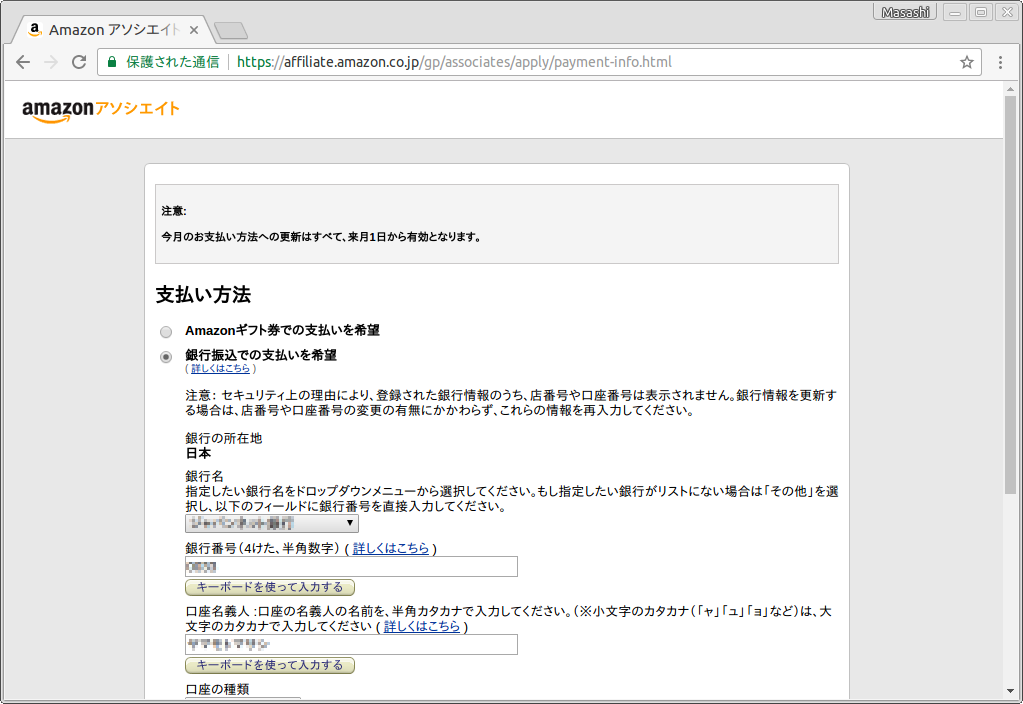
Task: Click キーボードを使って入力する under 銀行番号
Action: click(x=269, y=587)
